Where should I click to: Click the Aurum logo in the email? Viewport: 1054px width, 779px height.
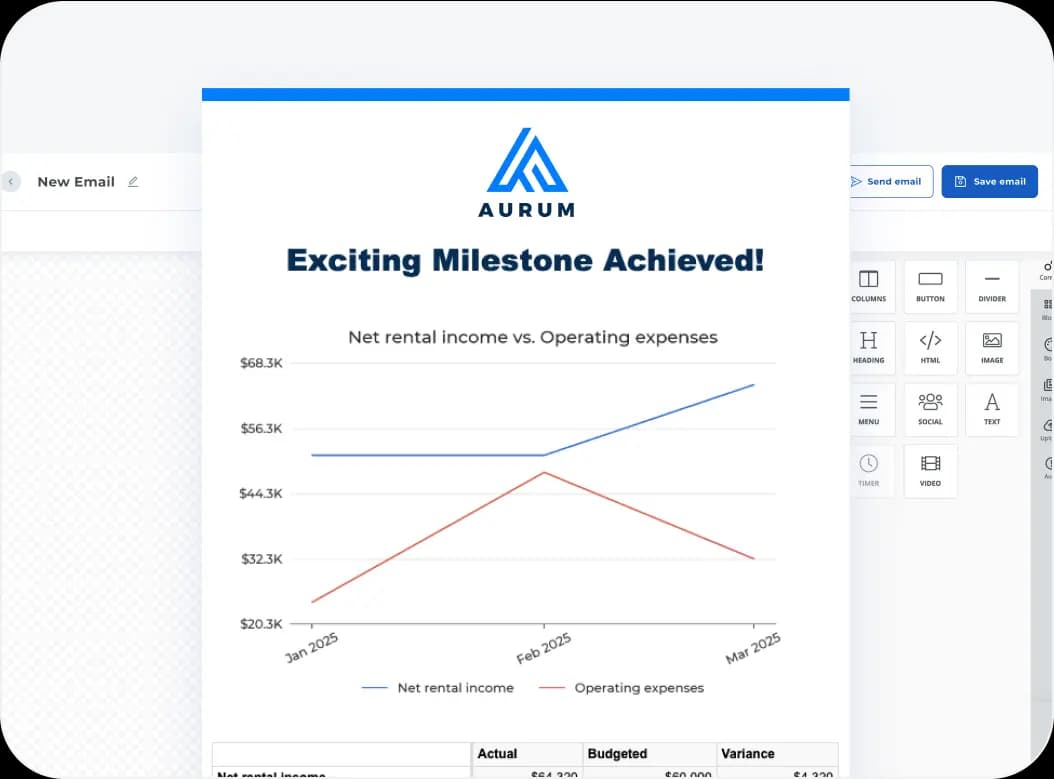[527, 172]
